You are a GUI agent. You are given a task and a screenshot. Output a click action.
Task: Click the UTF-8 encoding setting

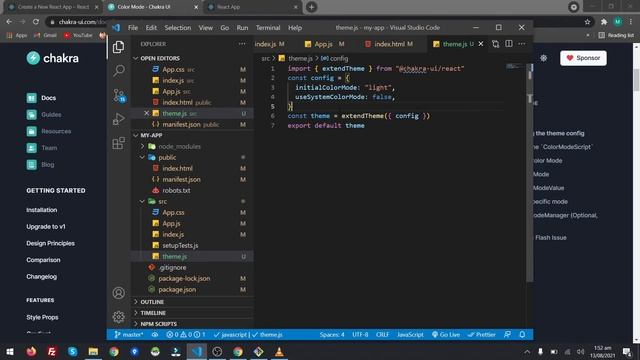tap(360, 335)
